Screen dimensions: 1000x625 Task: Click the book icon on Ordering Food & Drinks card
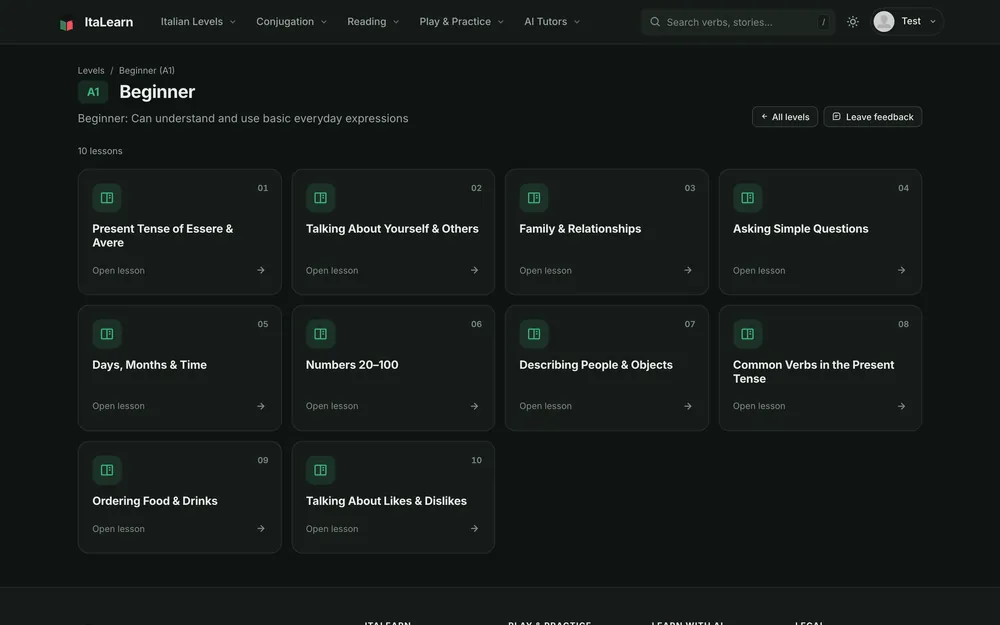(x=107, y=470)
